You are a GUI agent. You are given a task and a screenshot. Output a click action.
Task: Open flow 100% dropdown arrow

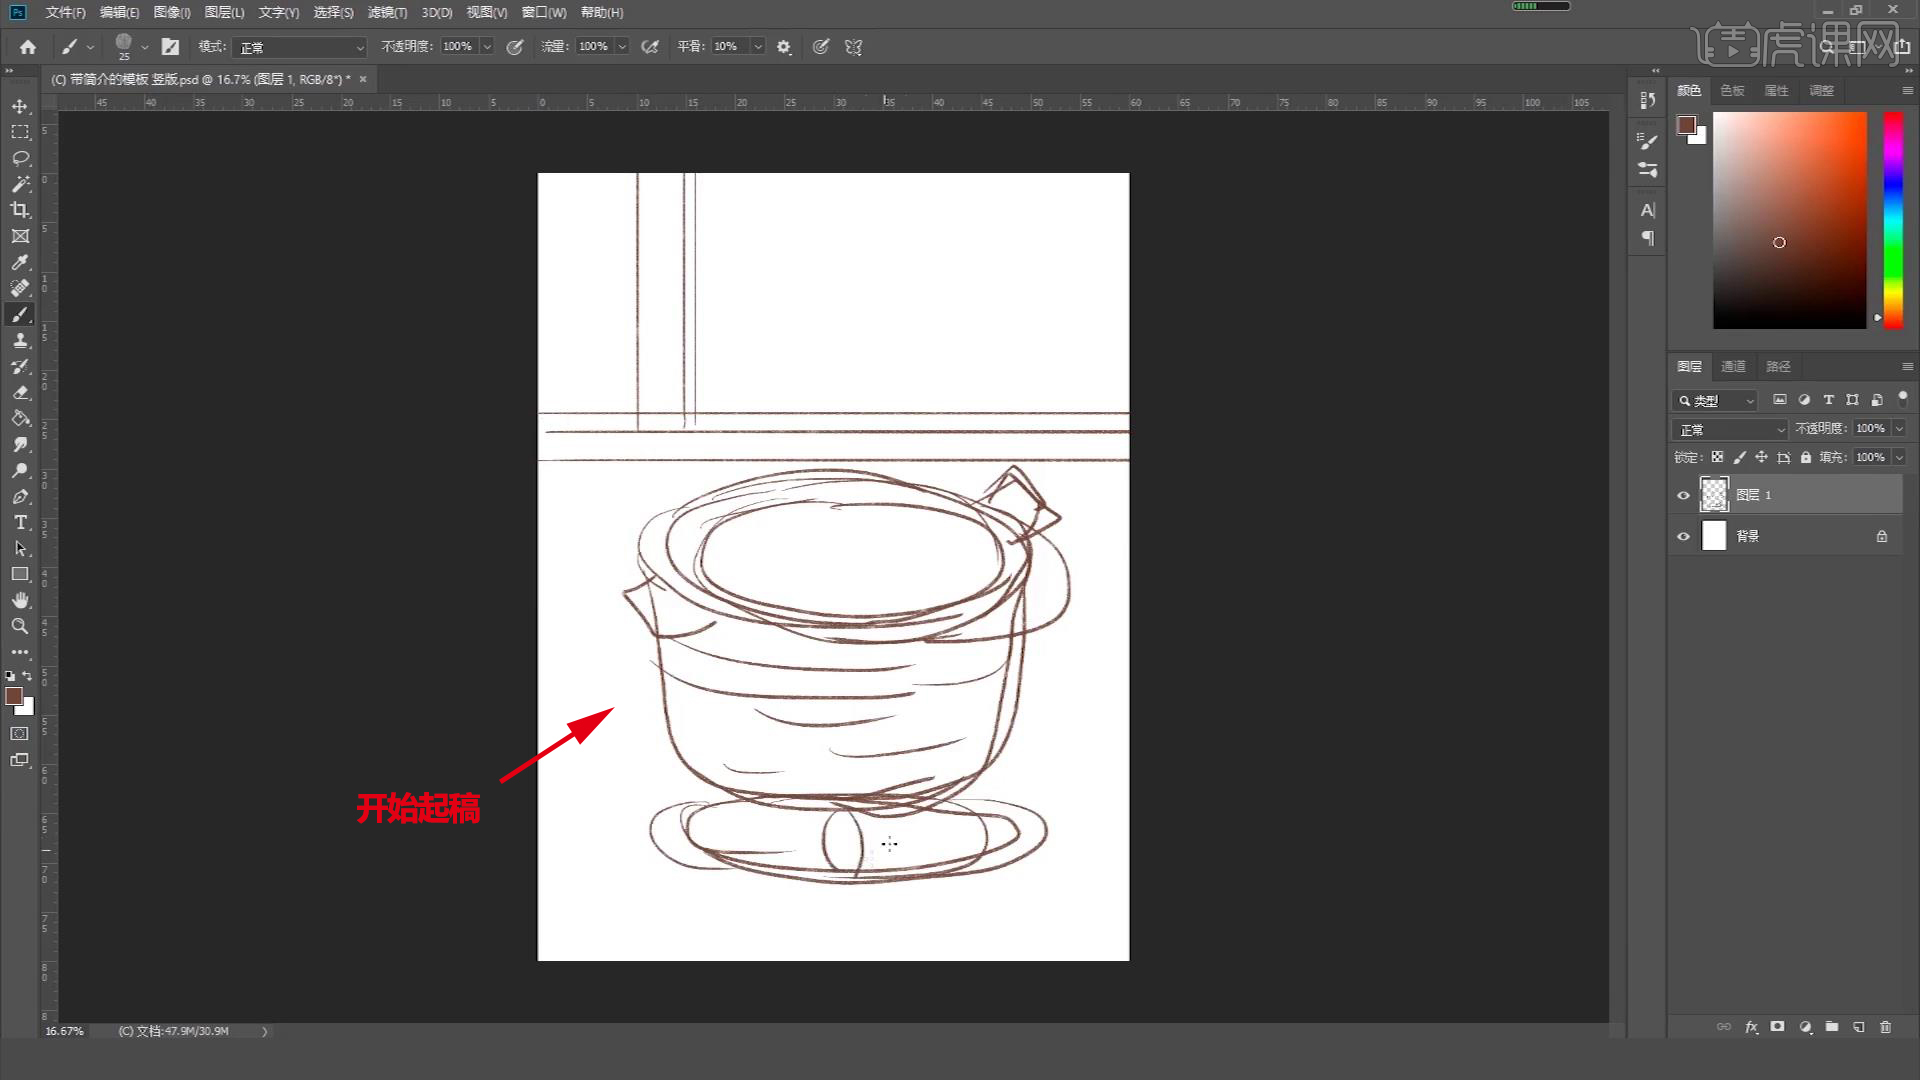click(x=622, y=47)
